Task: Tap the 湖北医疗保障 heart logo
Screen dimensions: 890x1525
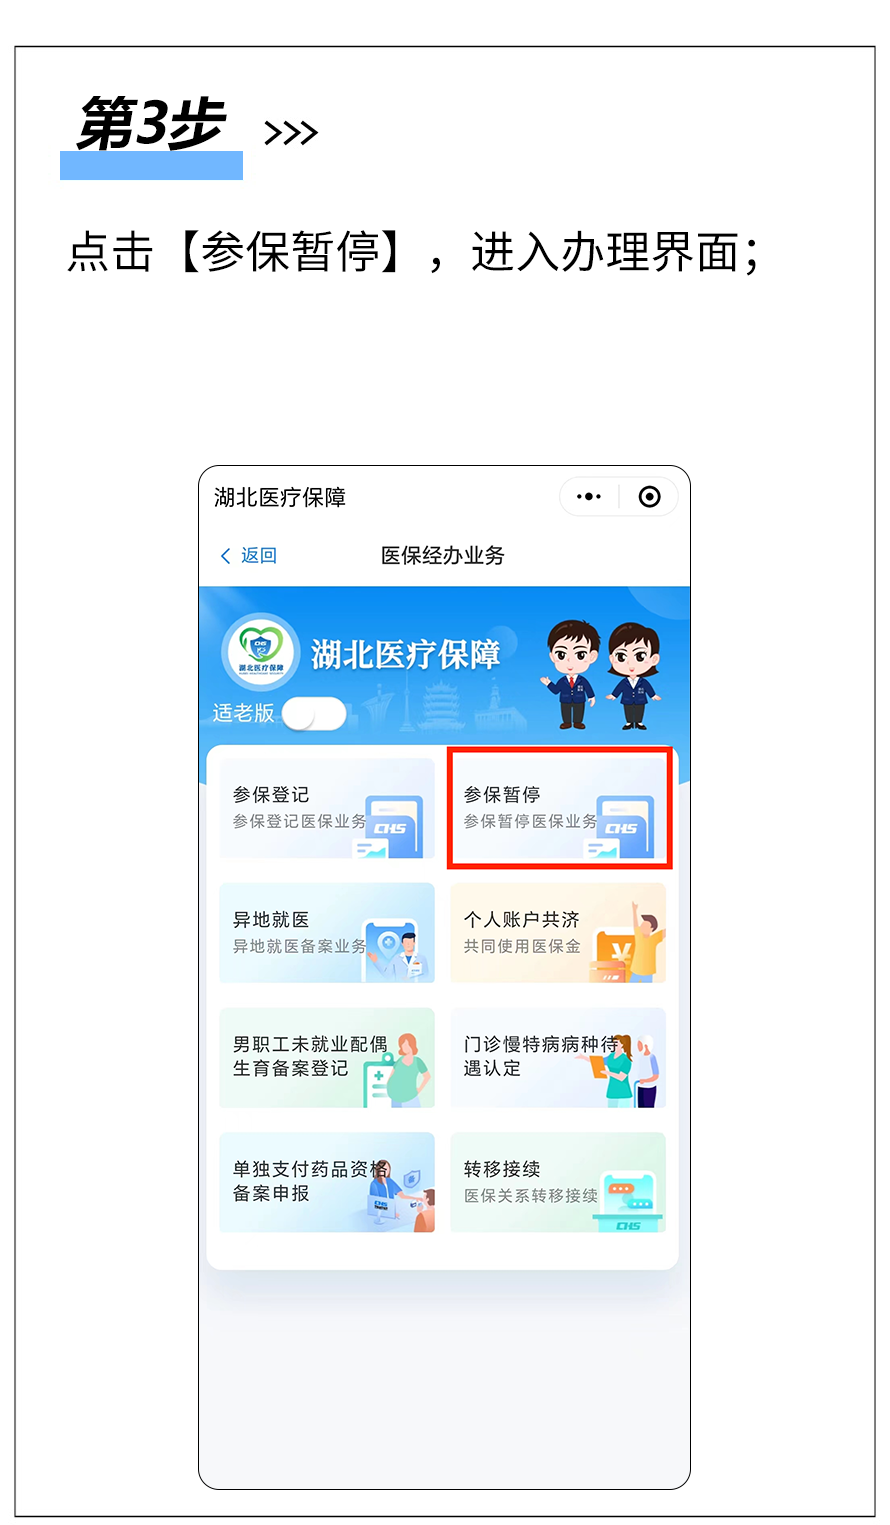Action: [260, 652]
